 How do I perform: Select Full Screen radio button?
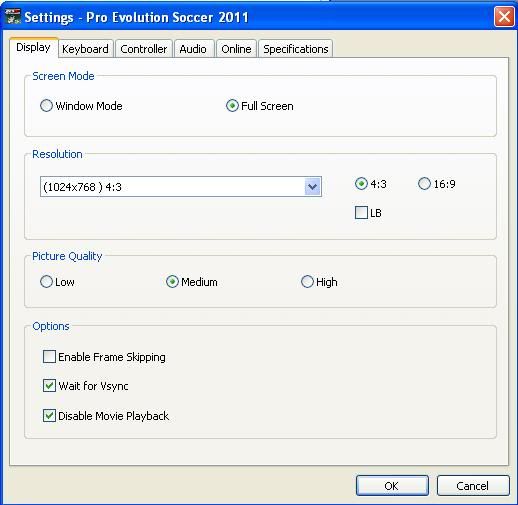[232, 106]
